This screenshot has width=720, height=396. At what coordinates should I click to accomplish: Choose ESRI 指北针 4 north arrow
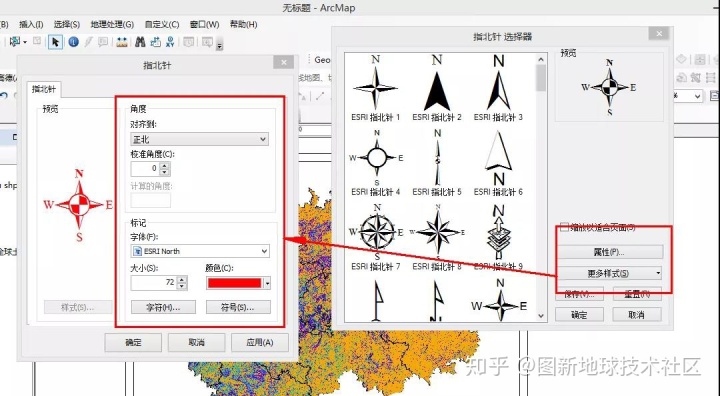pos(376,163)
